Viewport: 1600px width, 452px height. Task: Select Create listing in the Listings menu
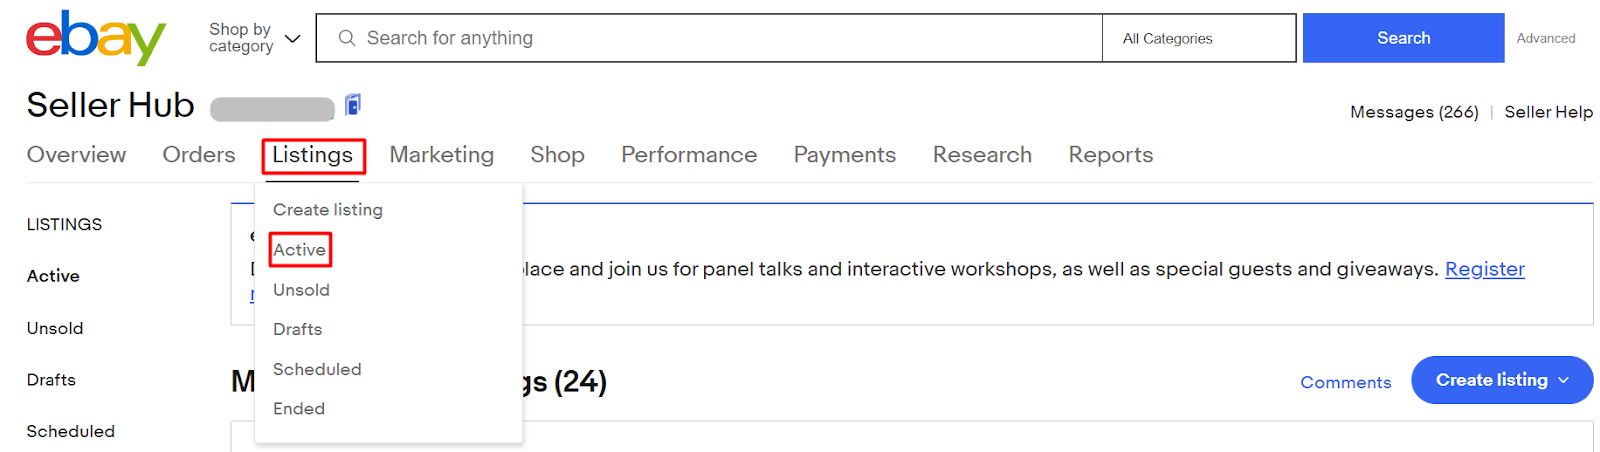(327, 210)
